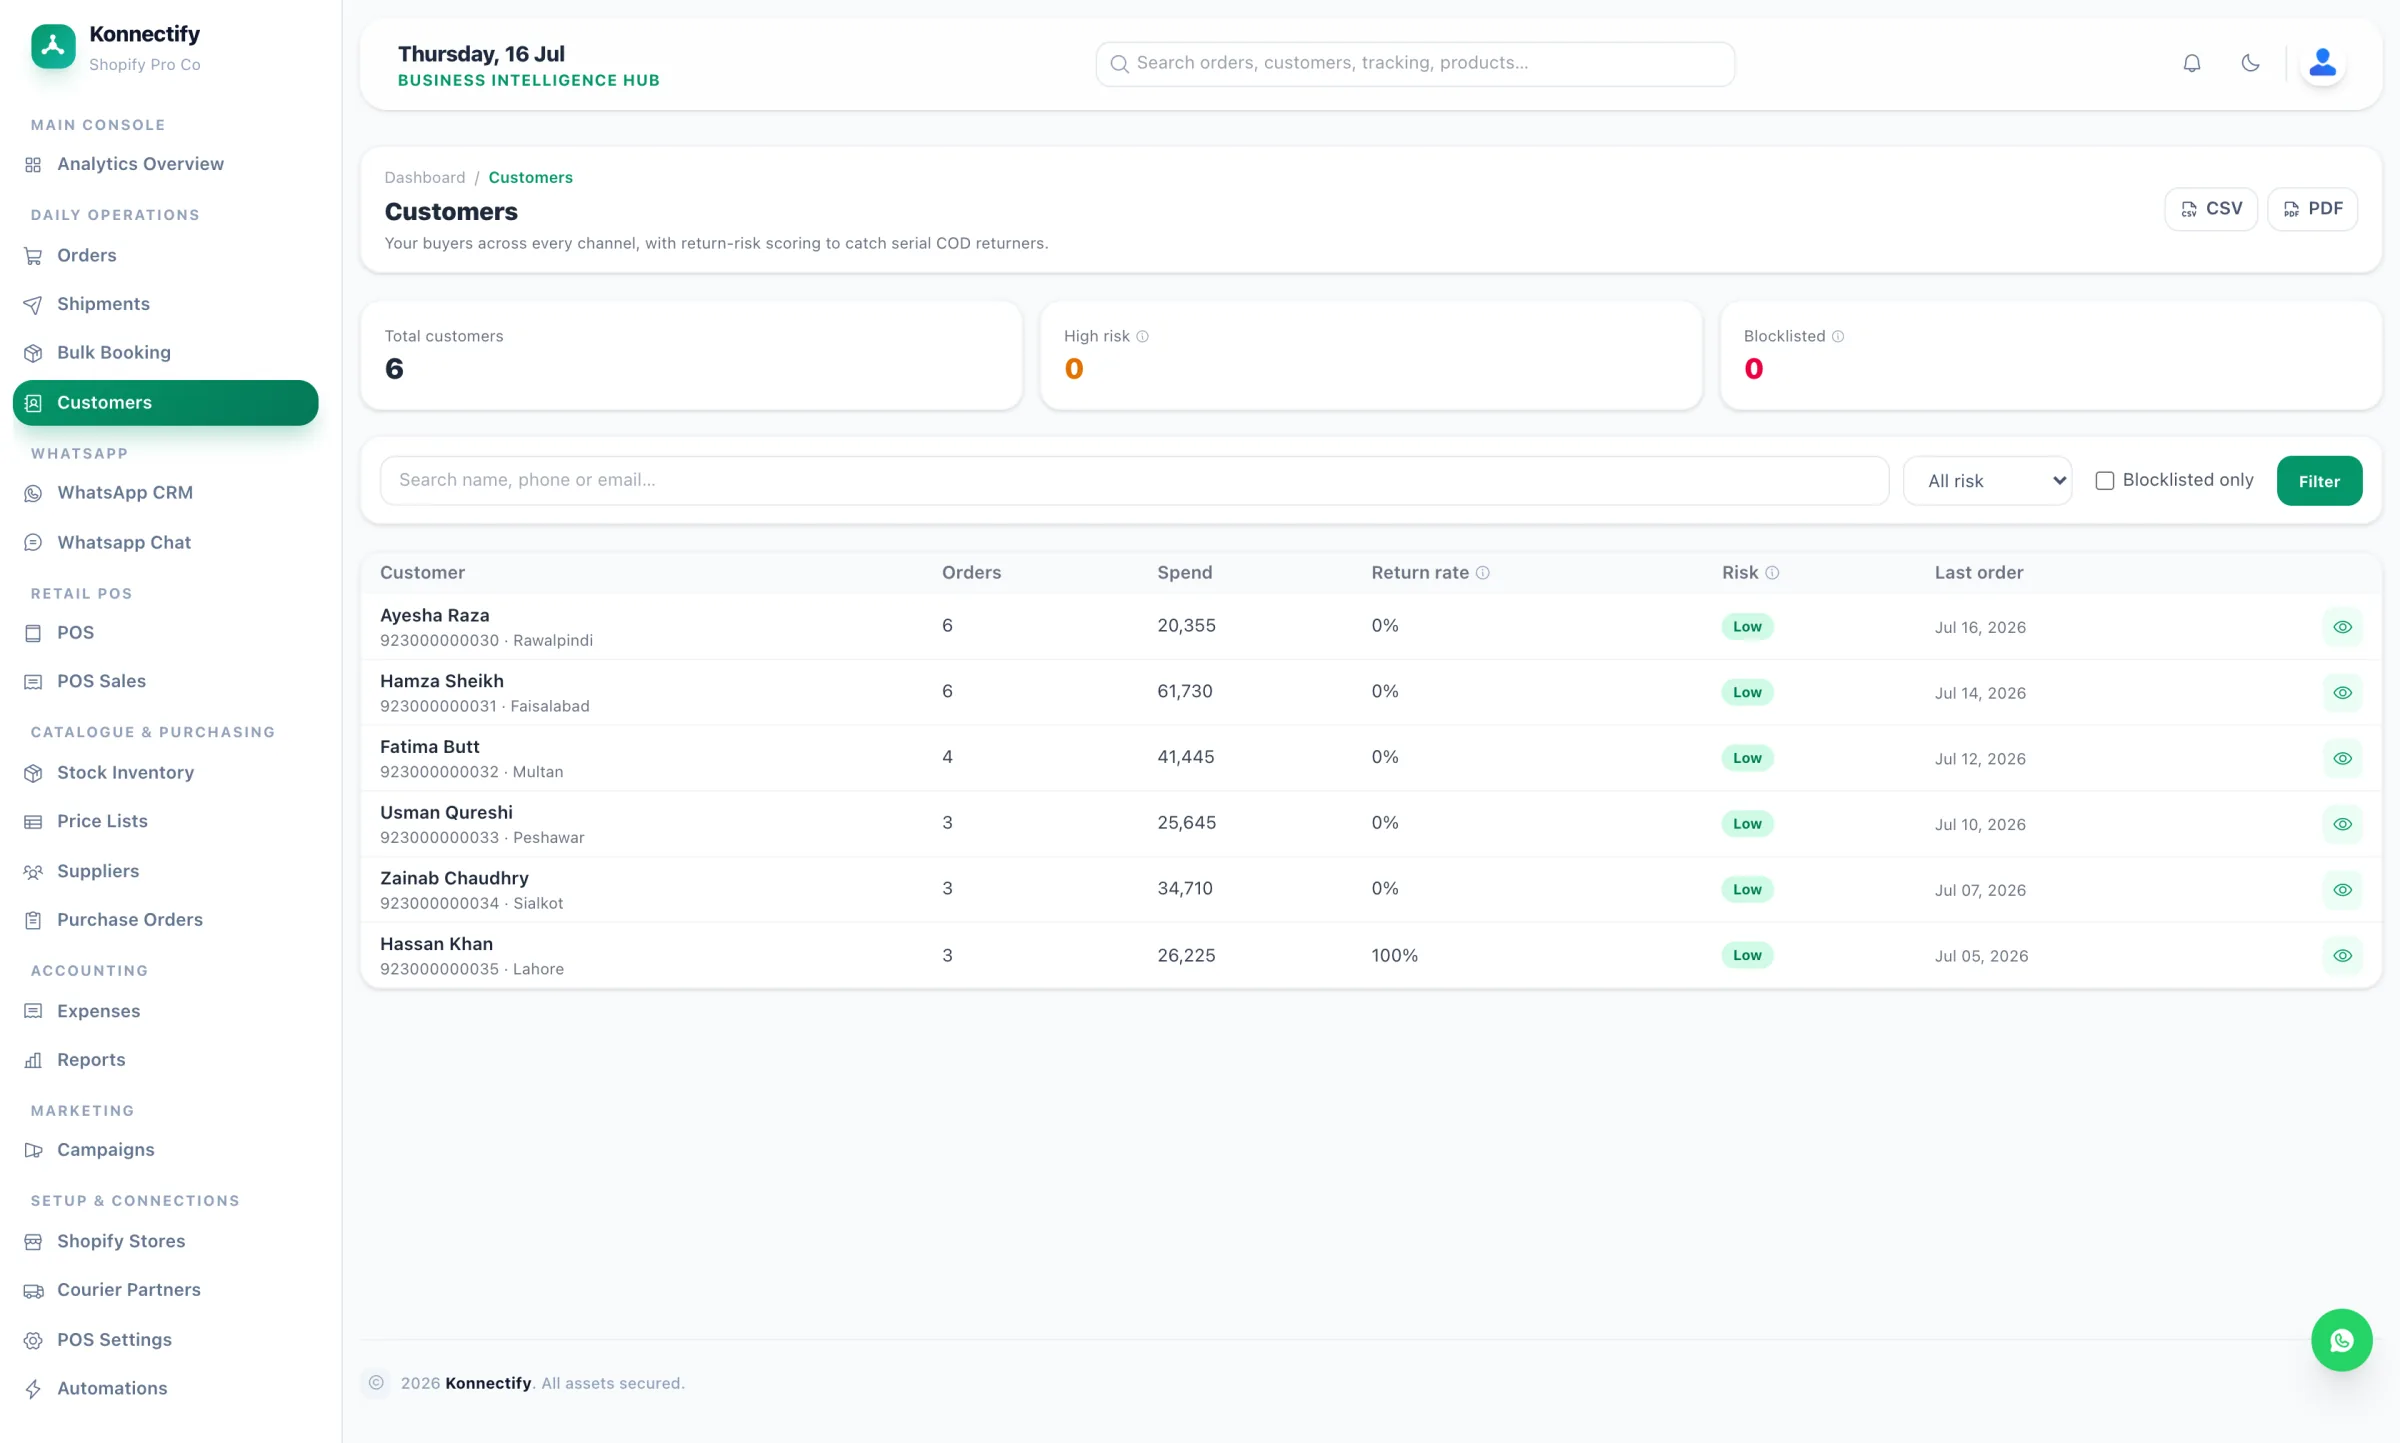
Task: Click Hamza Sheikh's spend 61,730
Action: [1184, 692]
